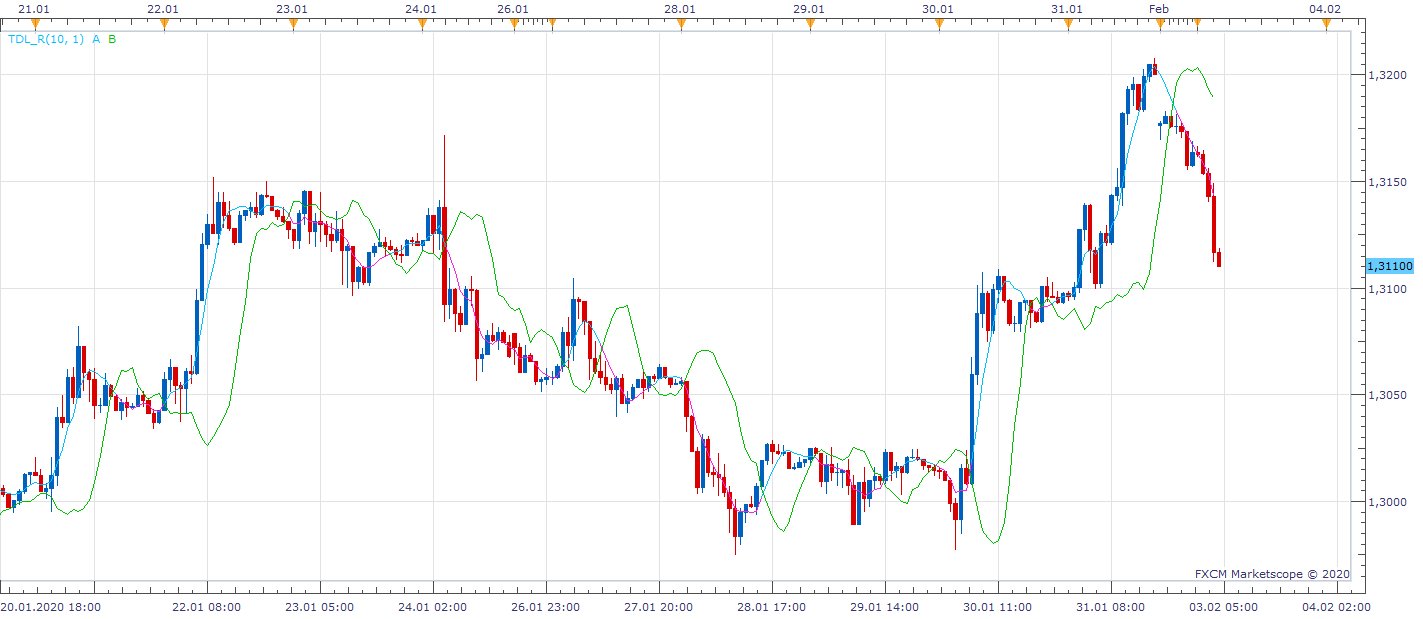Screen dimensions: 1423x619
Task: Click the '21.01' date label on top ruler
Action: pyautogui.click(x=34, y=8)
